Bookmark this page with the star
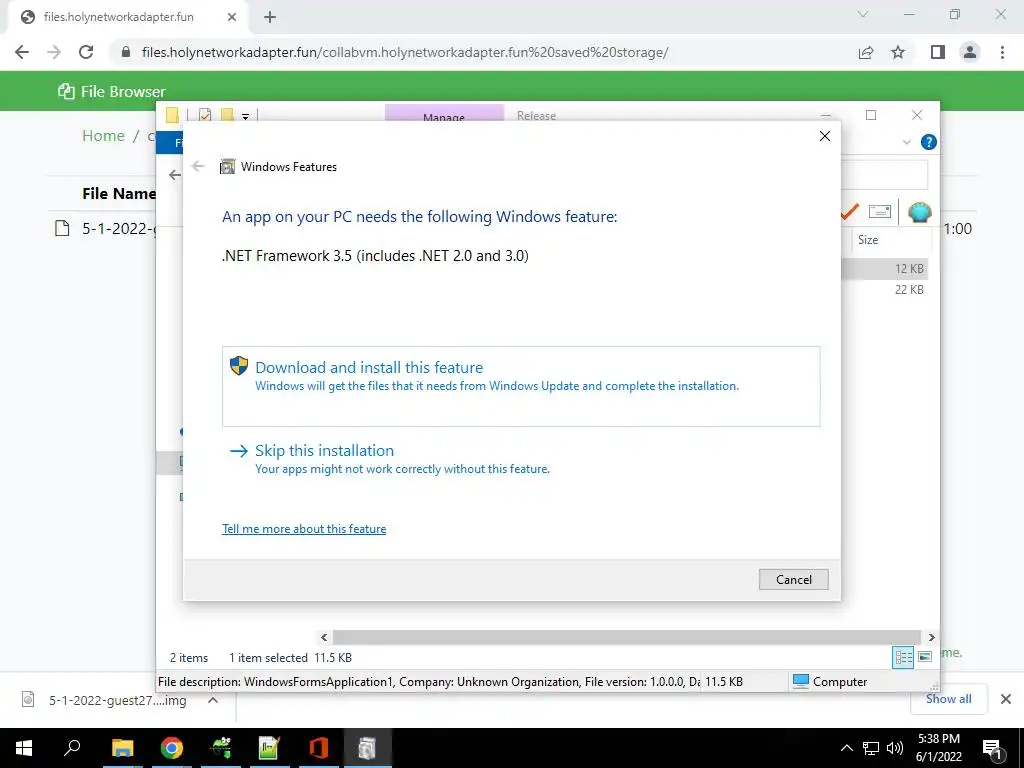Screen dimensions: 1024x768 (x=898, y=52)
